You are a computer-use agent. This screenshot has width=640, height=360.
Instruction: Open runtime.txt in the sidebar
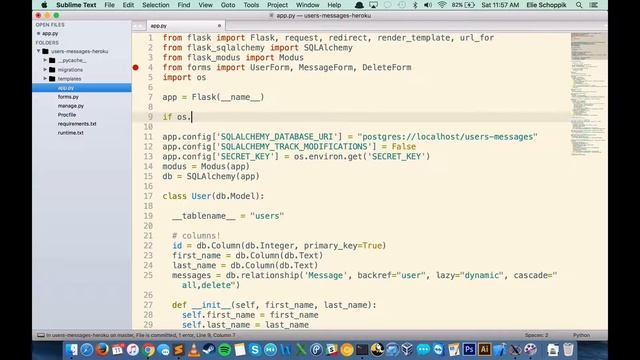coord(71,133)
